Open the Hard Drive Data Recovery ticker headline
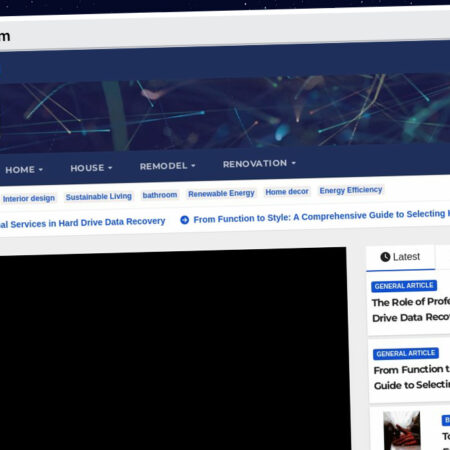The width and height of the screenshot is (450, 450). 82,223
